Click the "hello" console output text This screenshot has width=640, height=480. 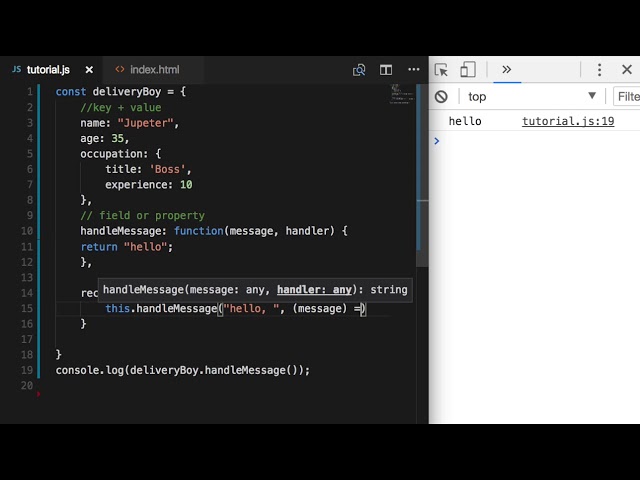[465, 121]
